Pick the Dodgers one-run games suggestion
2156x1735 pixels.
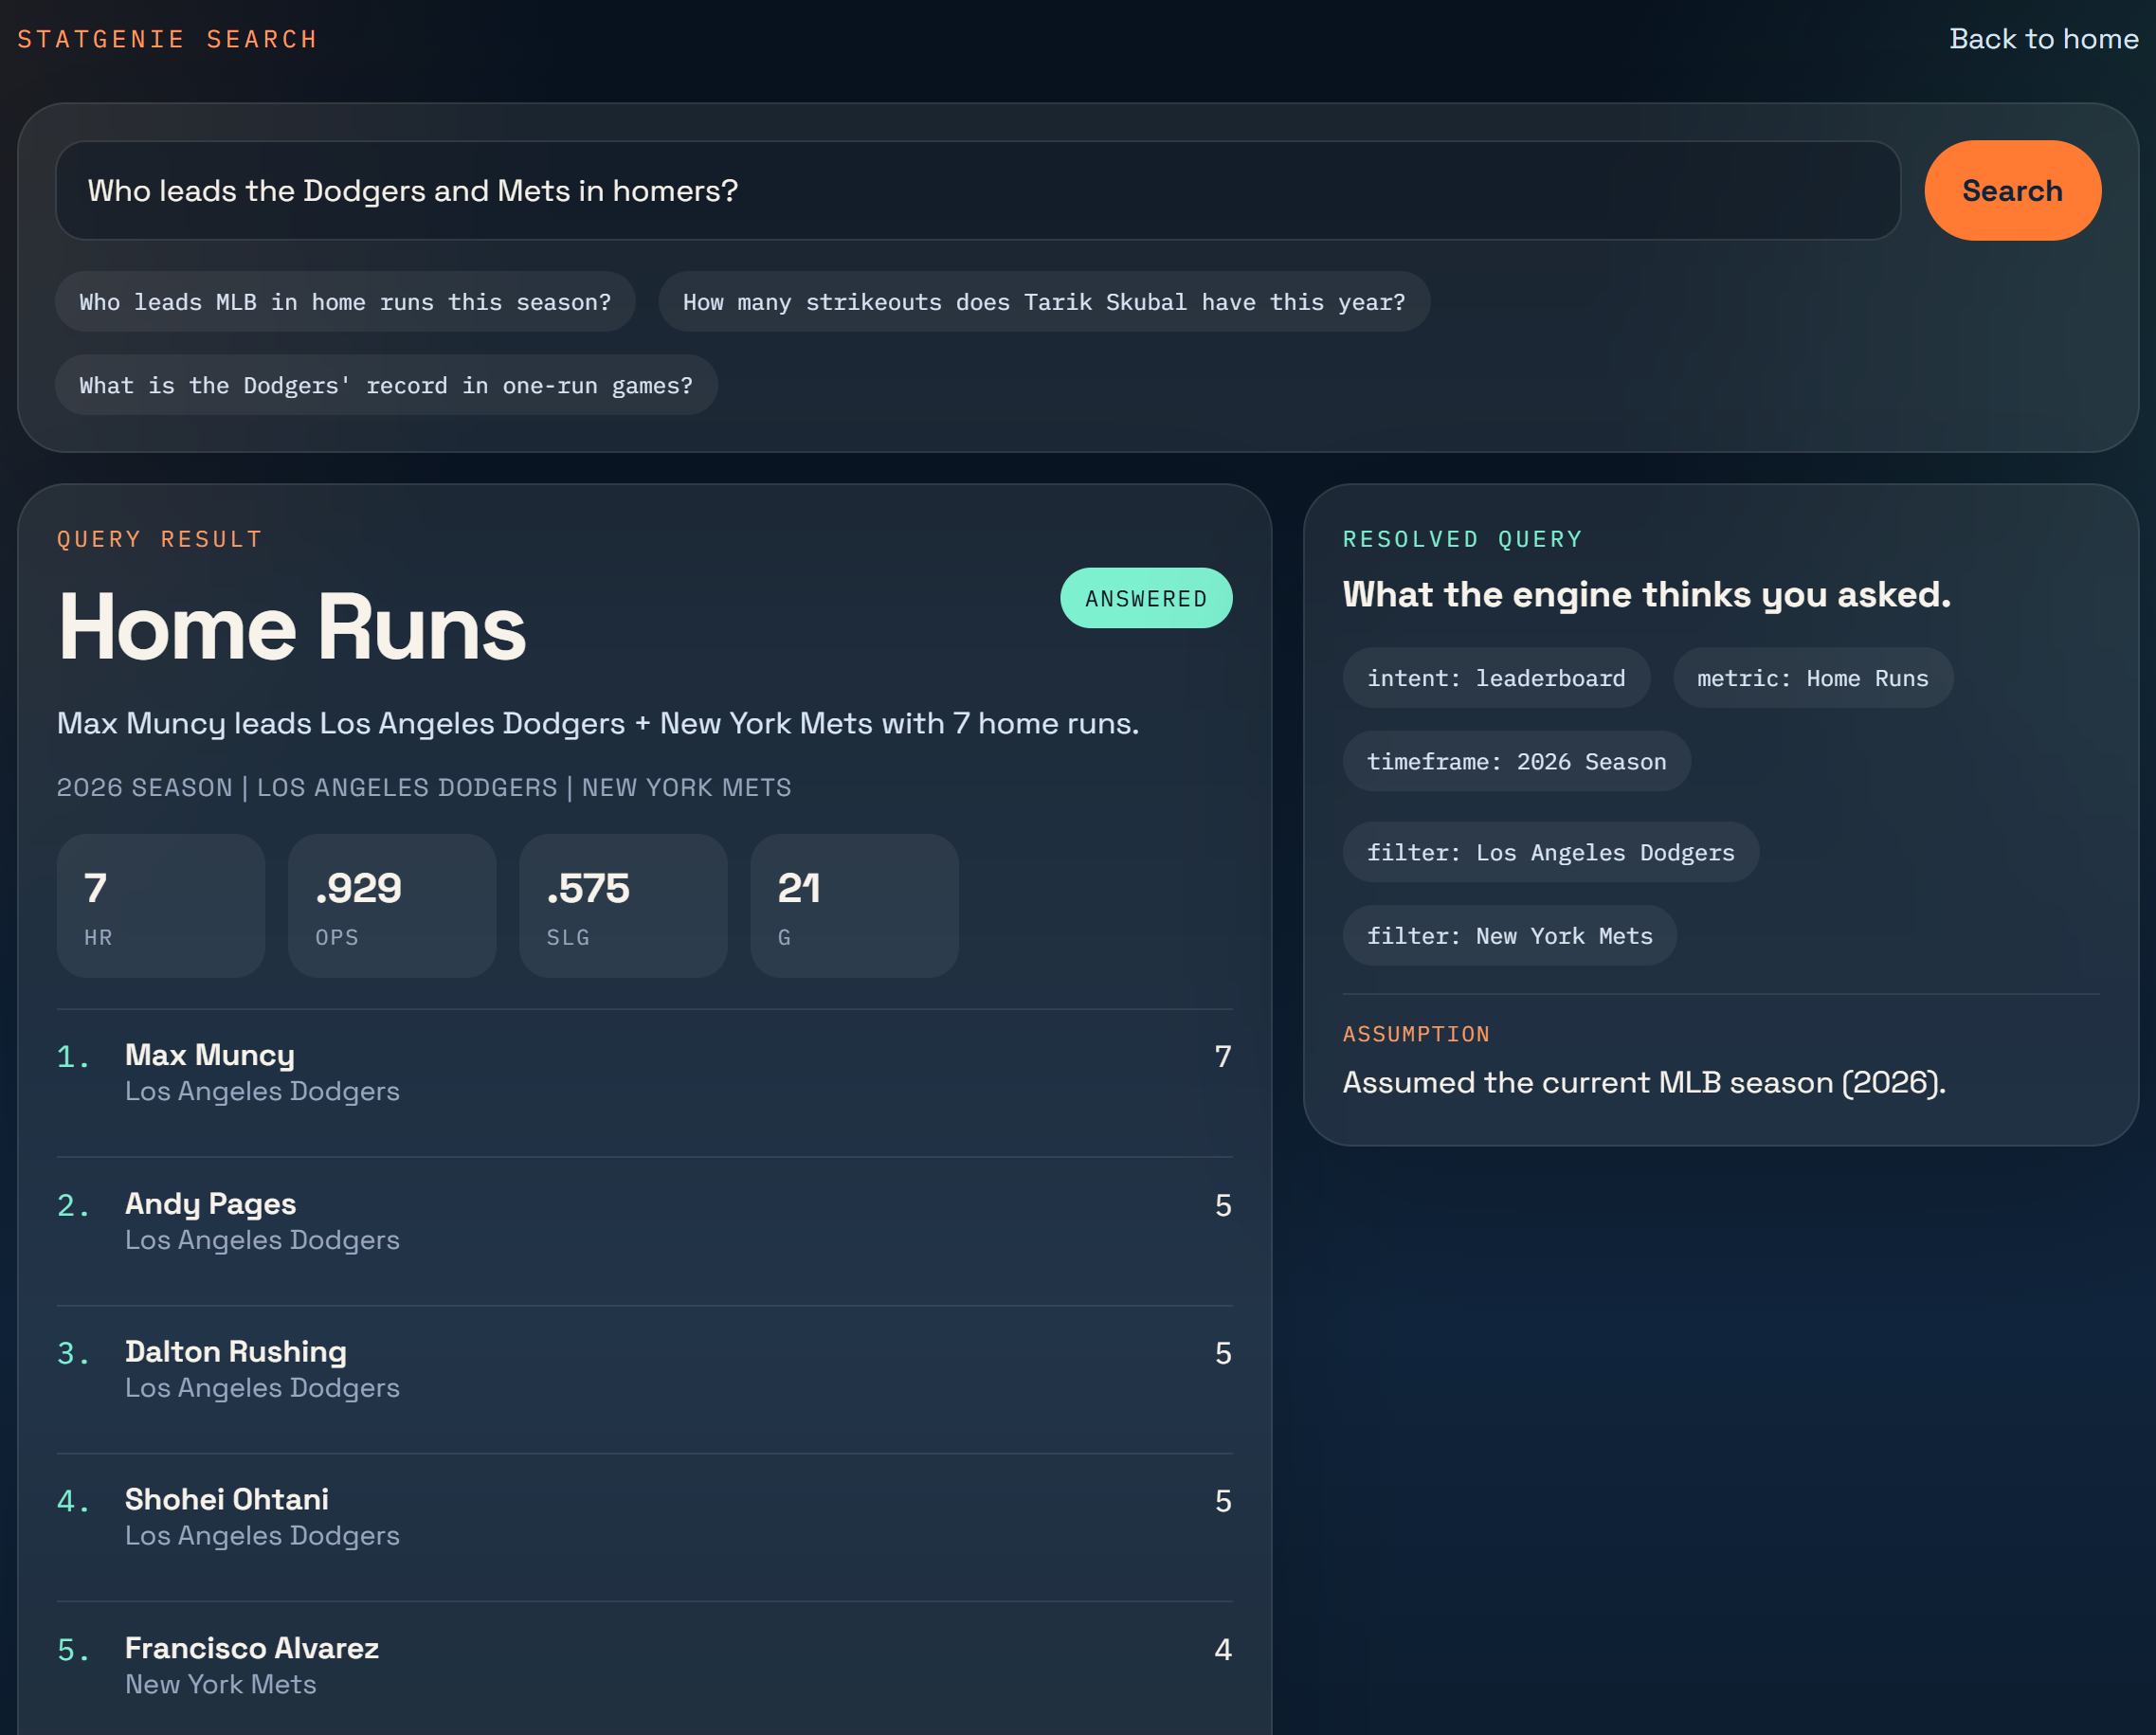click(x=386, y=386)
